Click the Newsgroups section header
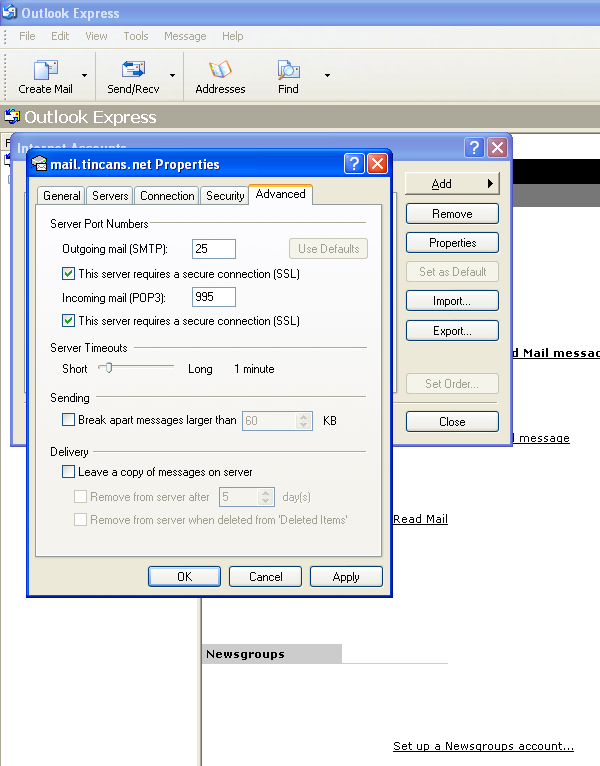 point(272,654)
